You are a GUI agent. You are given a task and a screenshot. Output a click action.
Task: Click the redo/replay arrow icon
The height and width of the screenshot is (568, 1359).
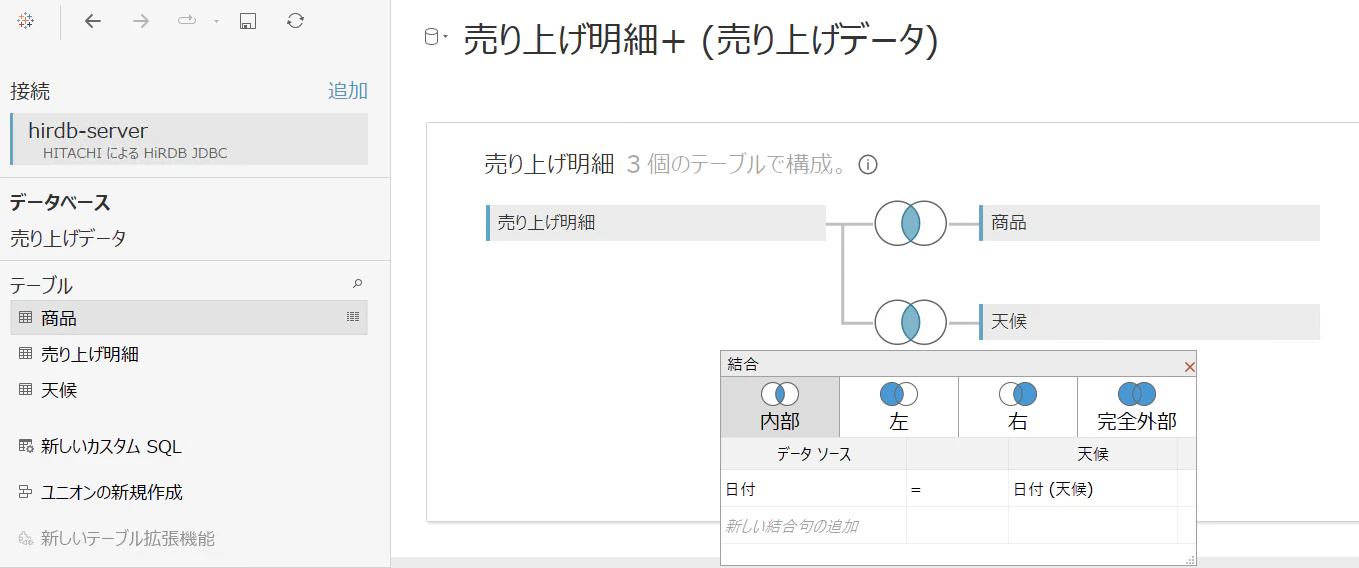tap(187, 21)
